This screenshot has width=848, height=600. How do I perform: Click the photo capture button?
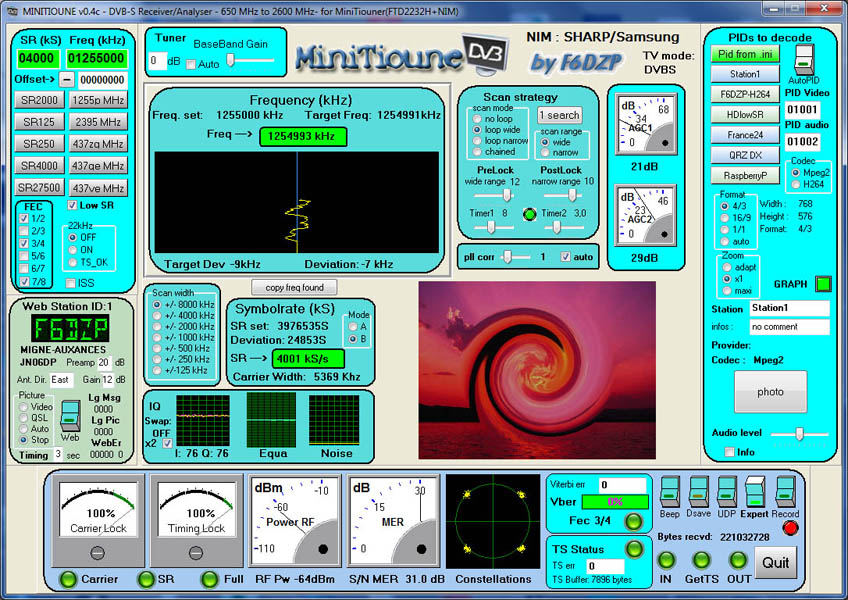point(770,392)
